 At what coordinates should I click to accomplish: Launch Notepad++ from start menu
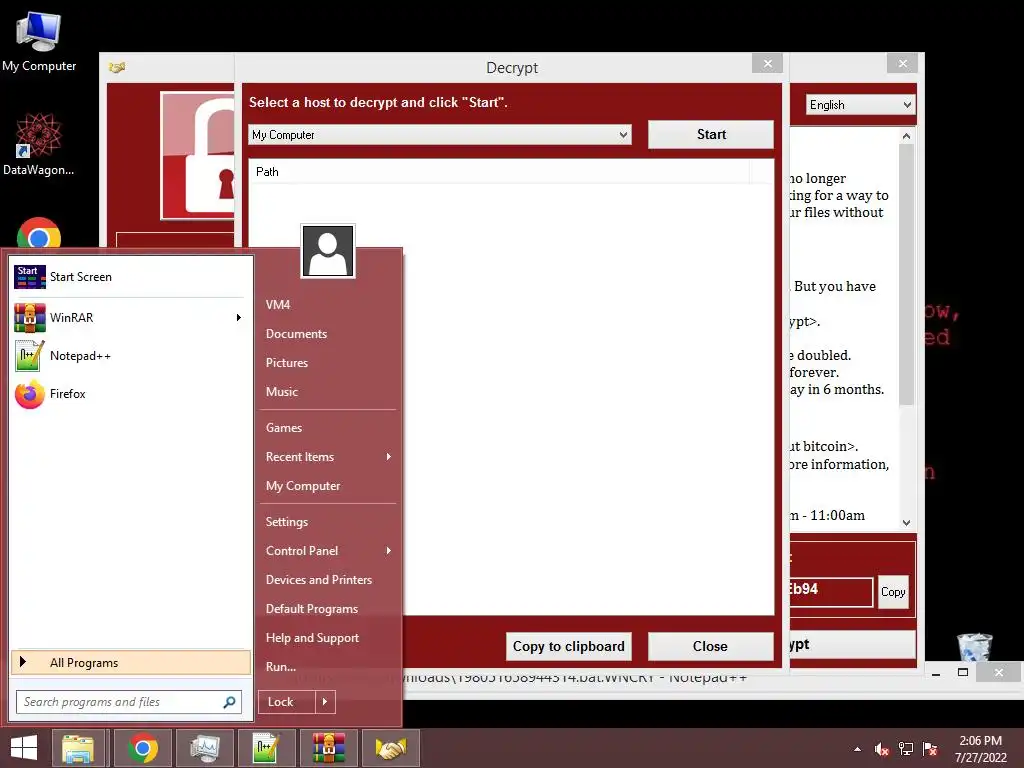pyautogui.click(x=131, y=356)
